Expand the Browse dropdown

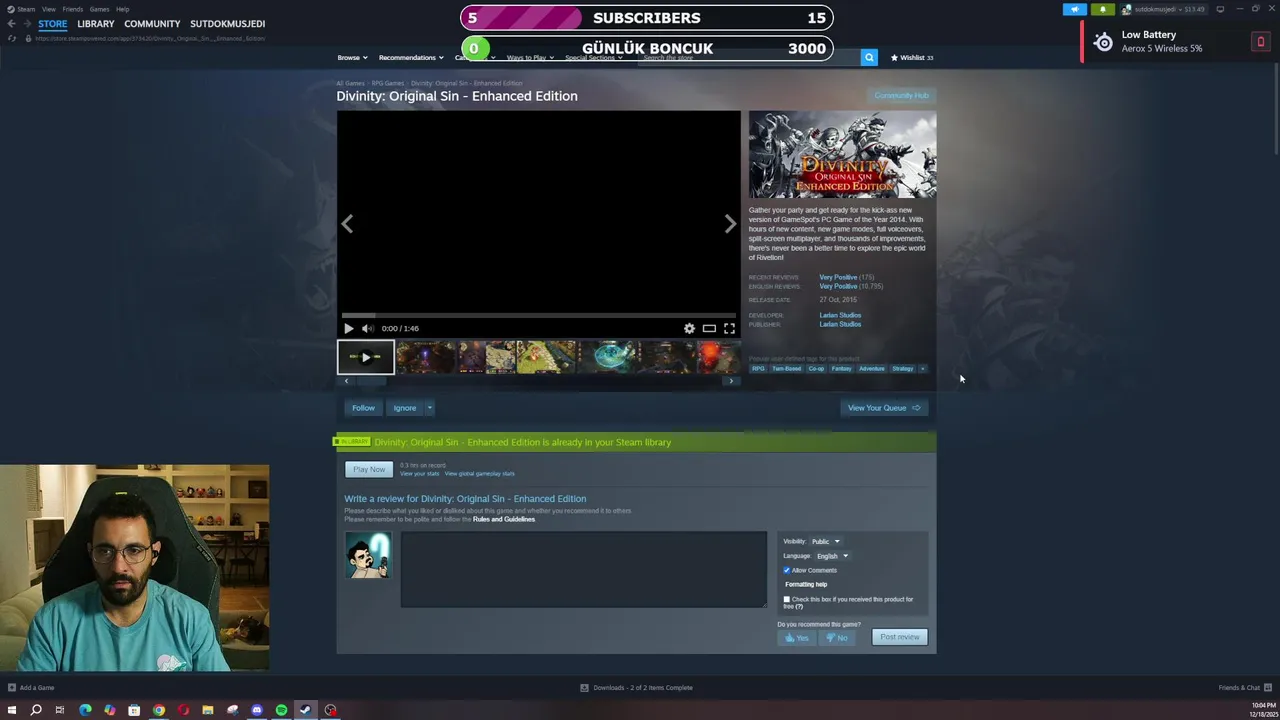point(352,57)
